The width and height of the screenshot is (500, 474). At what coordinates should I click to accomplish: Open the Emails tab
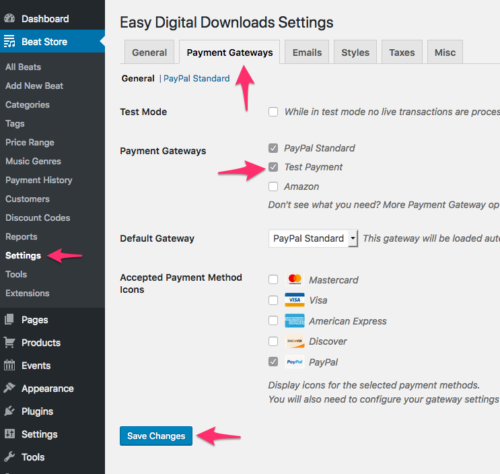pyautogui.click(x=307, y=52)
